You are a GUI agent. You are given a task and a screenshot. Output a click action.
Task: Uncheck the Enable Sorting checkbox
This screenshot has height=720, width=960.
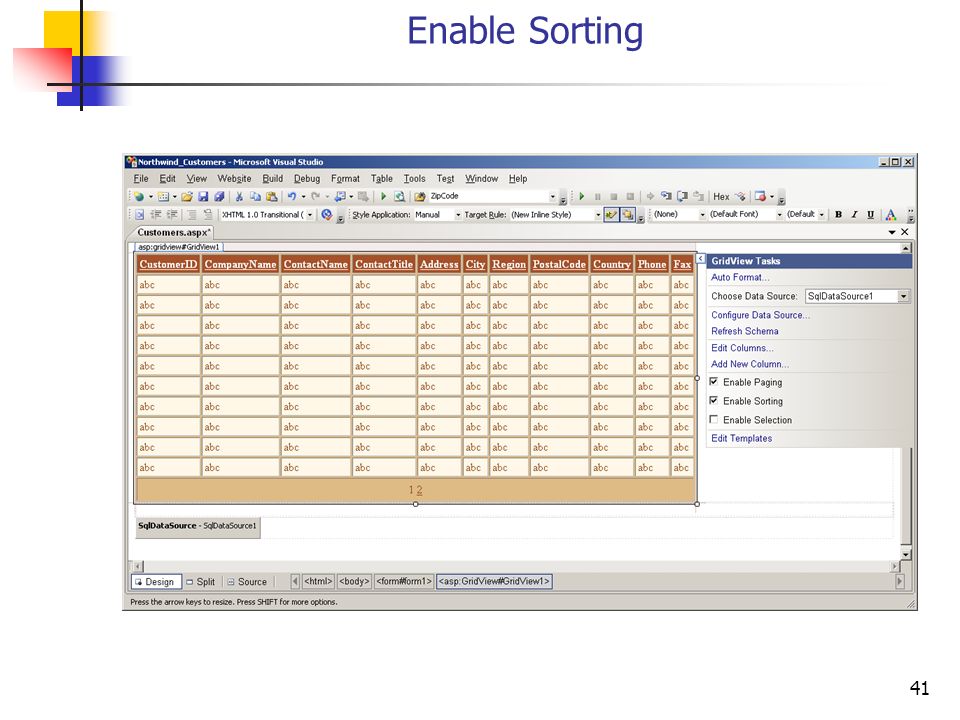tap(714, 400)
